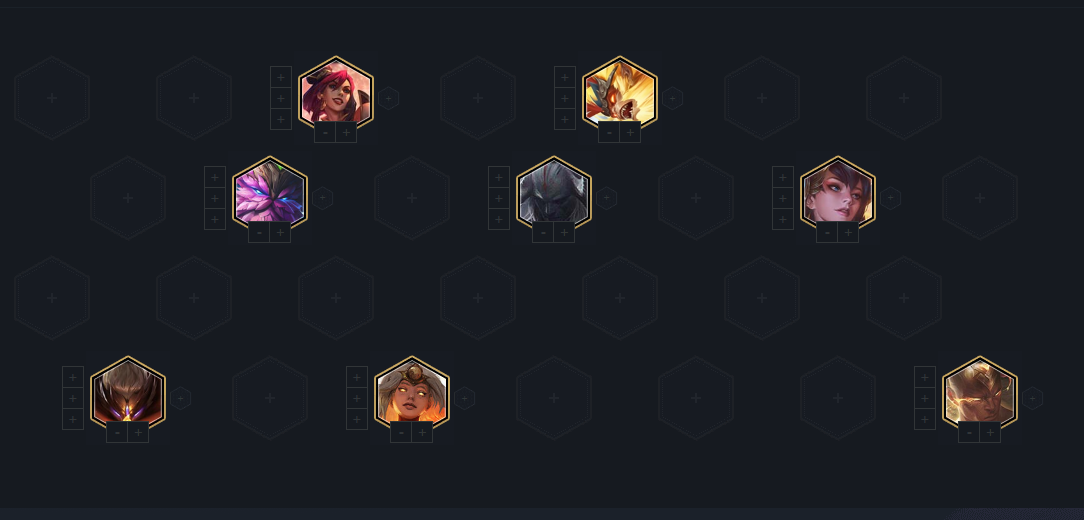Select the yellow roaring creature champion portrait
Viewport: 1084px width, 520px height.
tap(620, 93)
